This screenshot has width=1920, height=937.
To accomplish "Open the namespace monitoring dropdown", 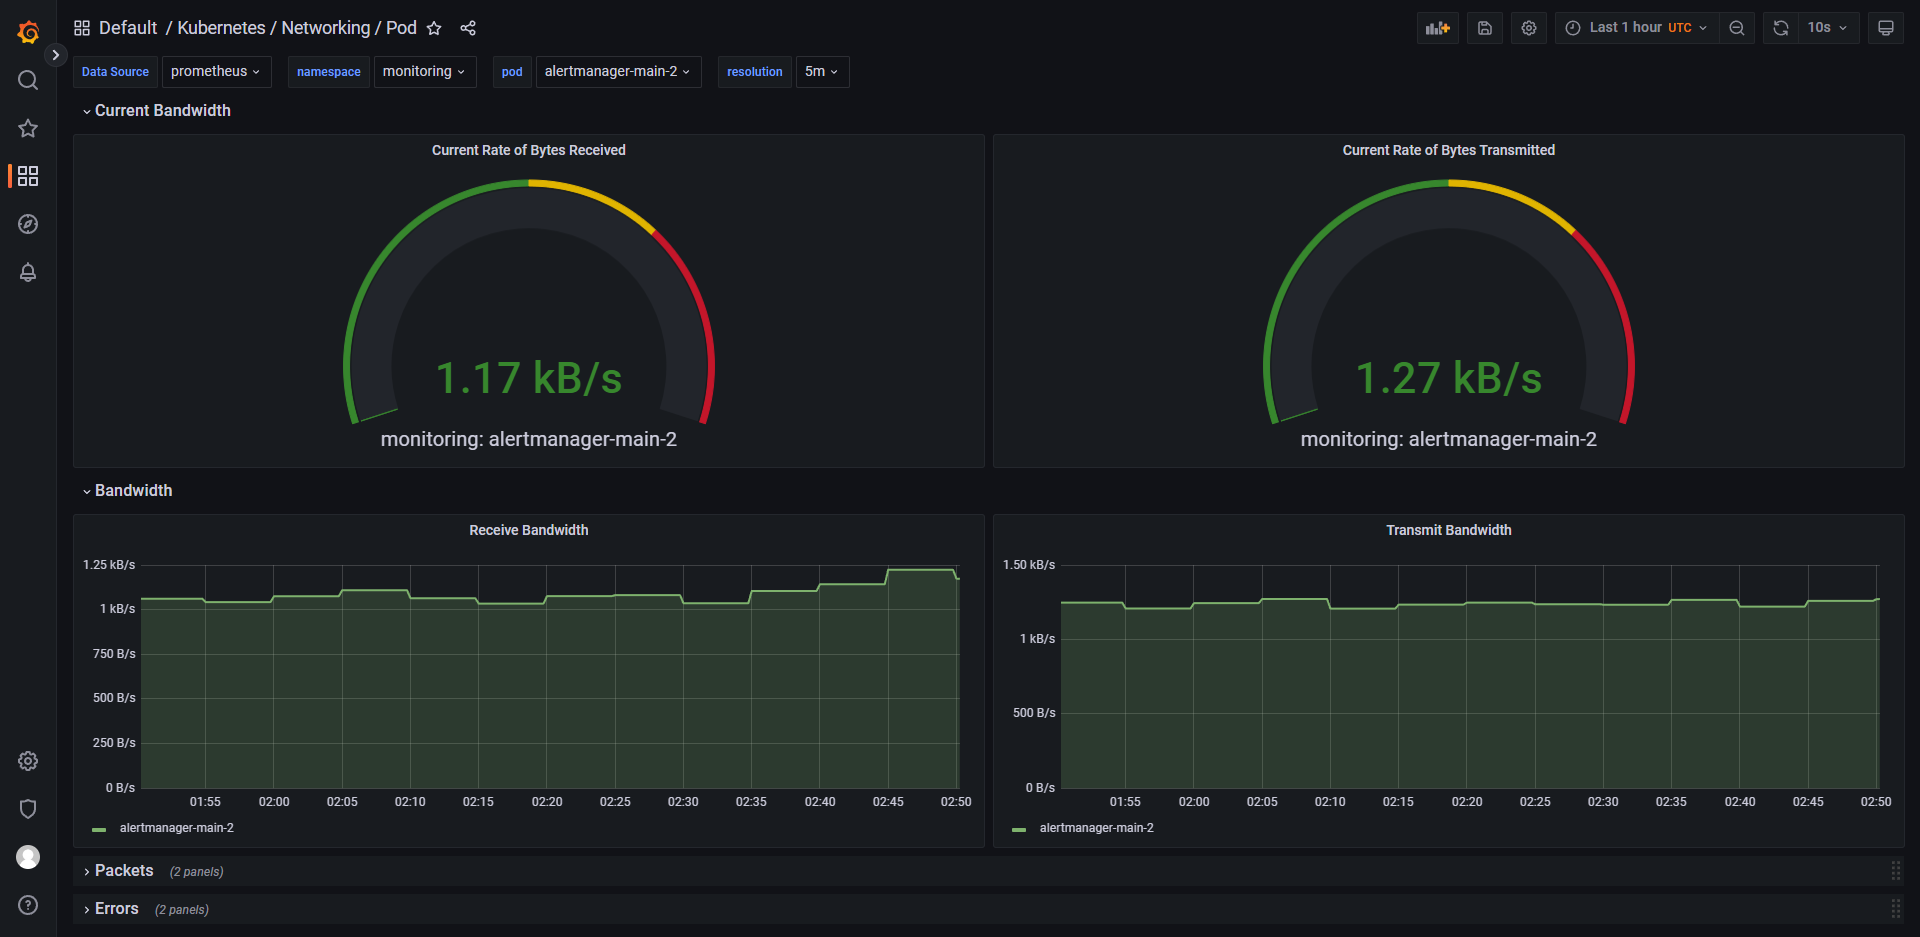I will pos(424,72).
